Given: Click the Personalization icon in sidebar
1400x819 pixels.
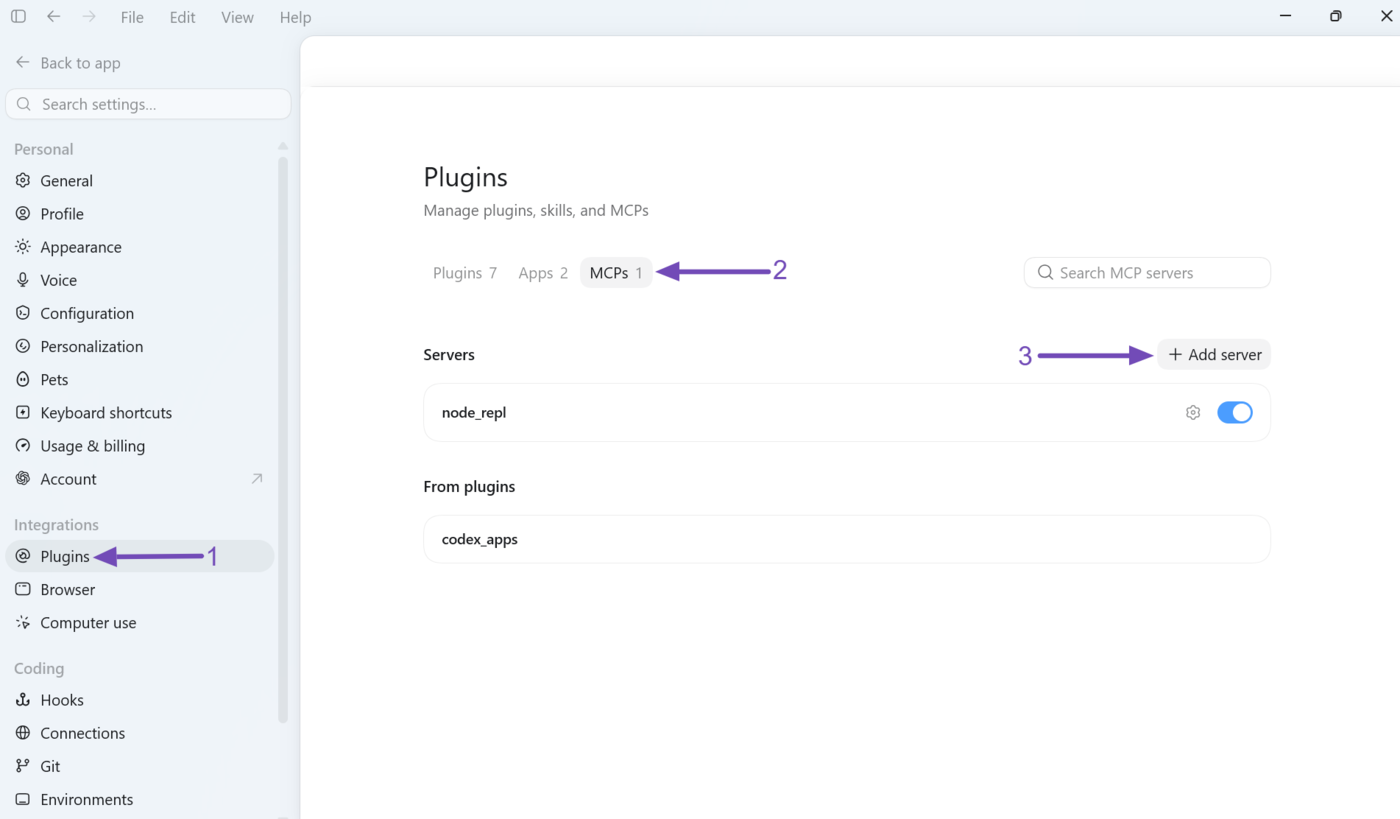Looking at the screenshot, I should pos(23,346).
